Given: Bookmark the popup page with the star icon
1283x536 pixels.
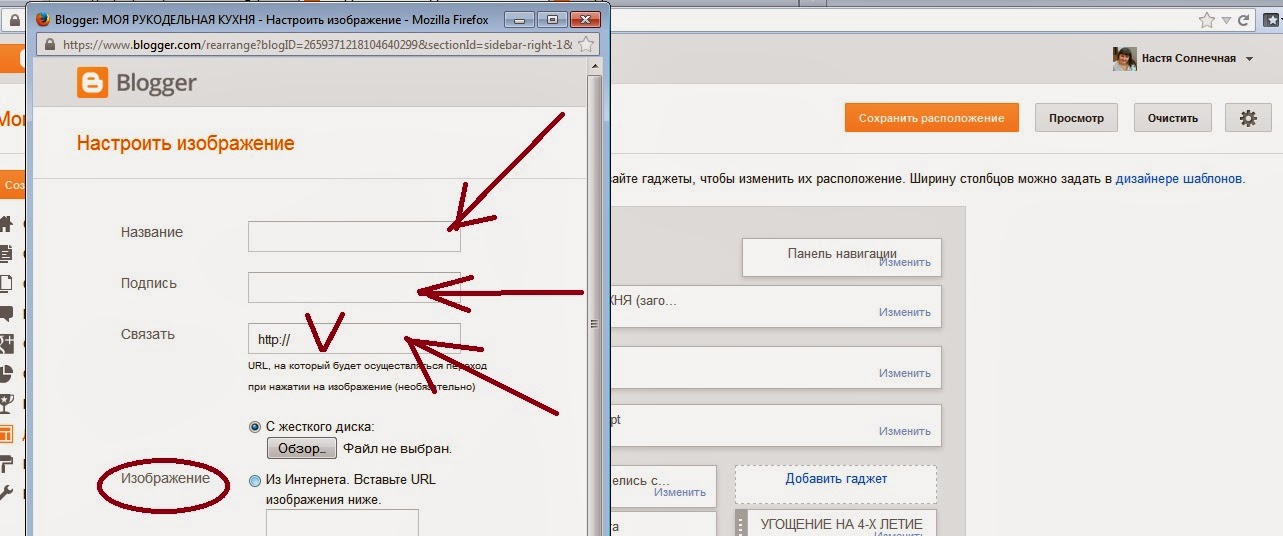Looking at the screenshot, I should click(x=587, y=45).
